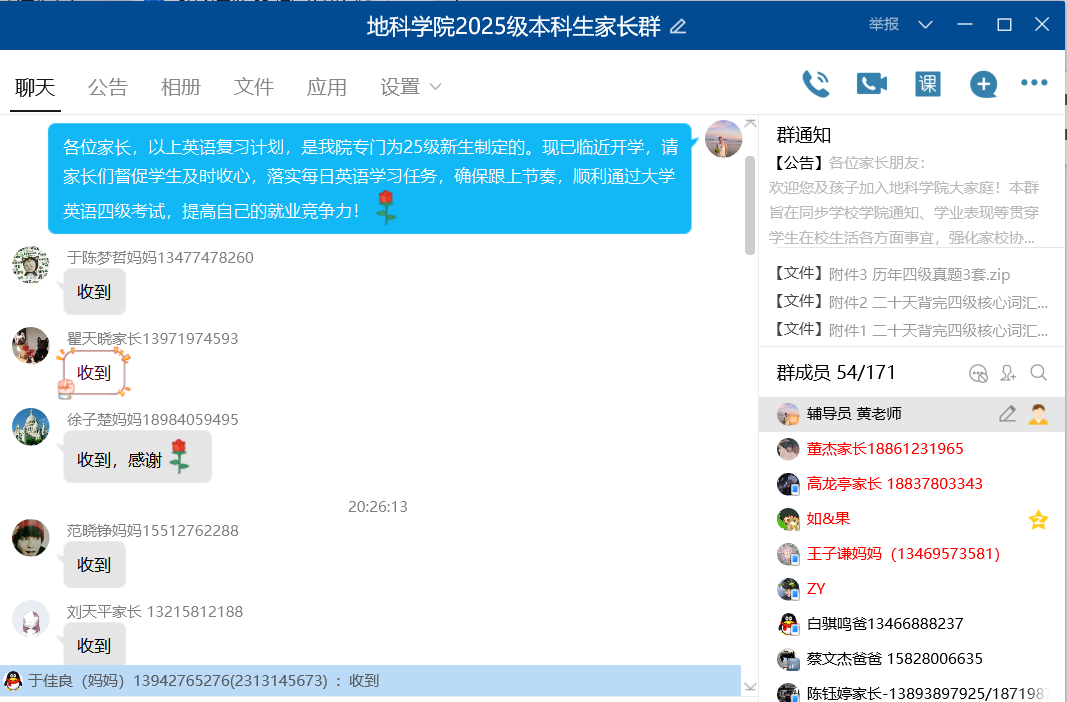This screenshot has height=702, width=1067.
Task: Search group members with magnifier icon
Action: click(x=1038, y=373)
